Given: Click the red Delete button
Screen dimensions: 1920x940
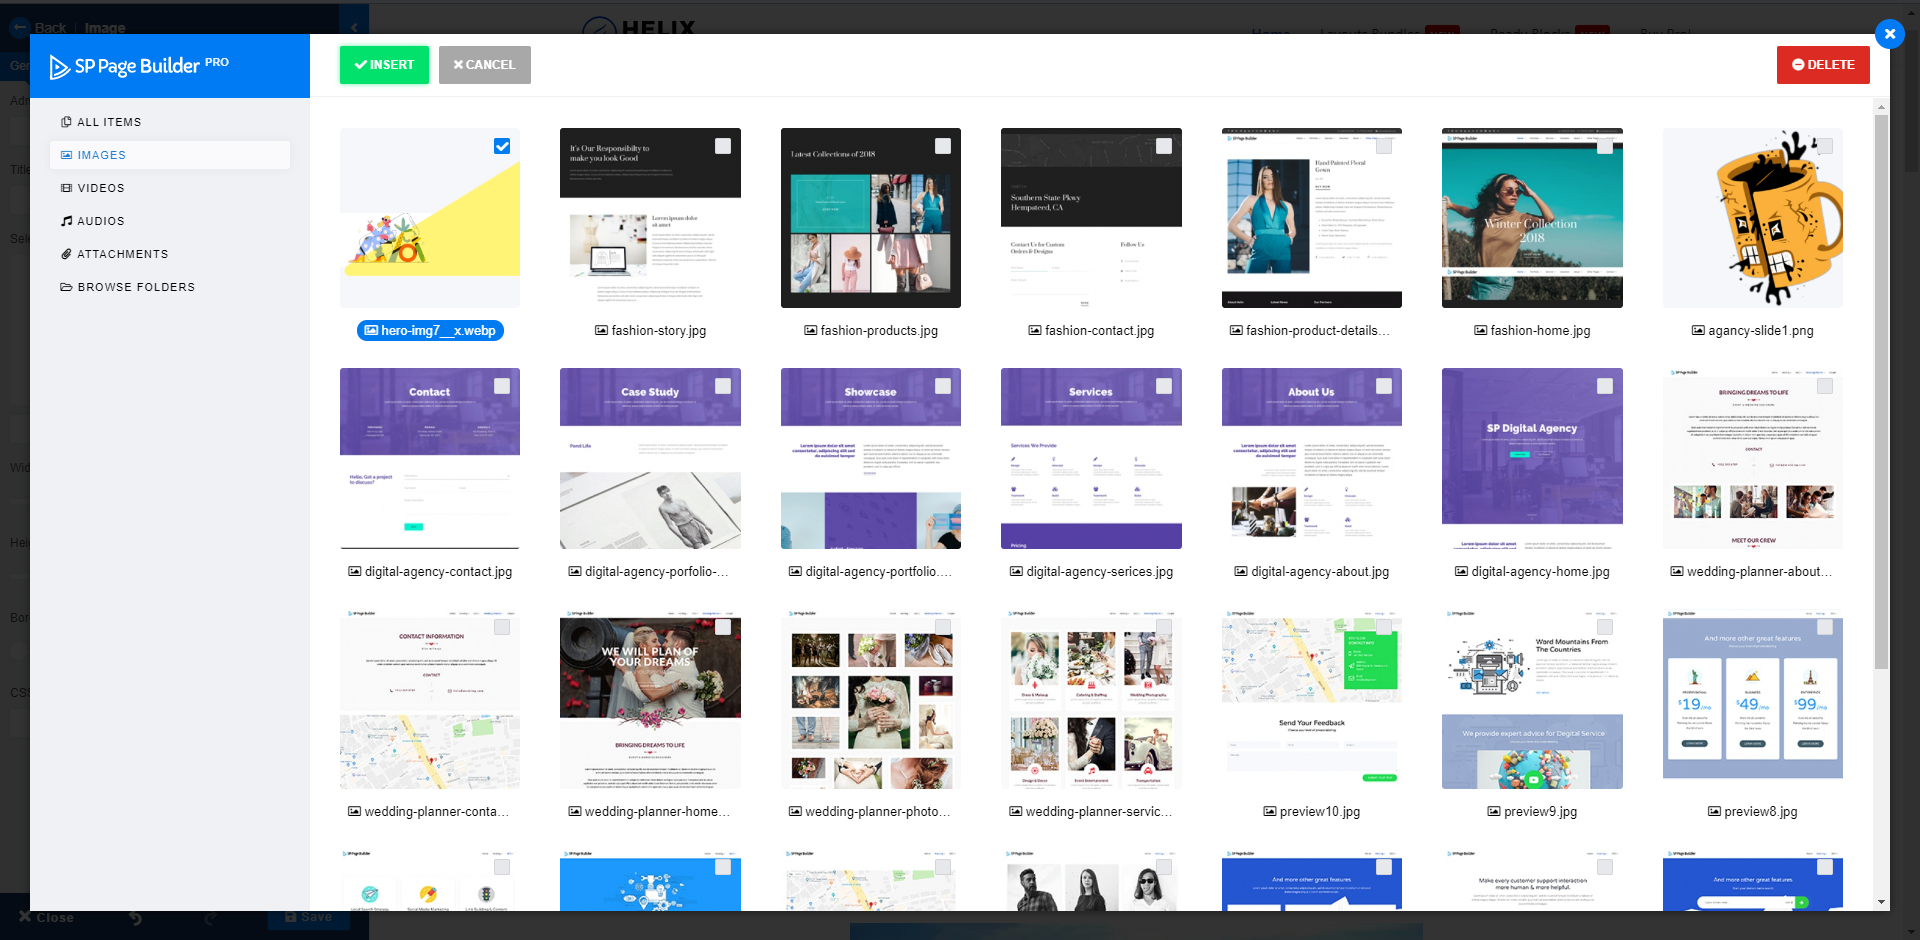Looking at the screenshot, I should [1823, 65].
